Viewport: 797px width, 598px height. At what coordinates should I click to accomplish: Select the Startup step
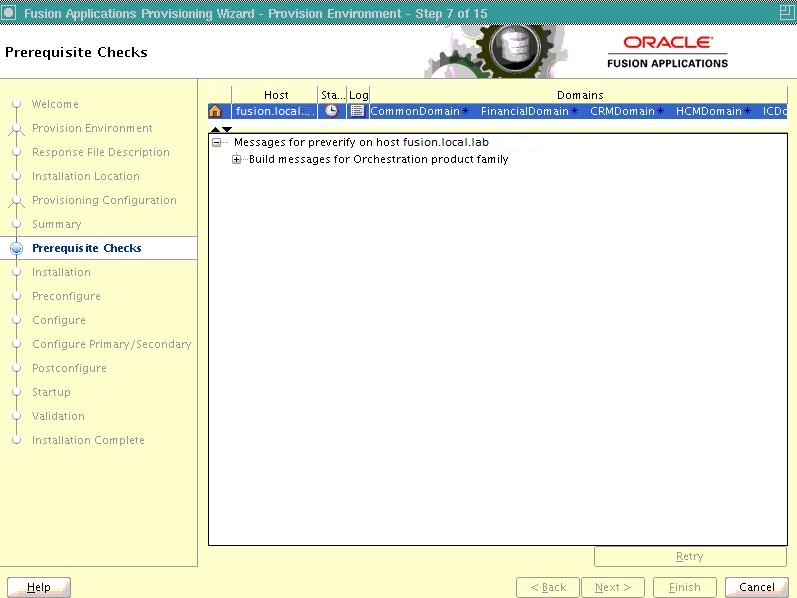[x=51, y=392]
